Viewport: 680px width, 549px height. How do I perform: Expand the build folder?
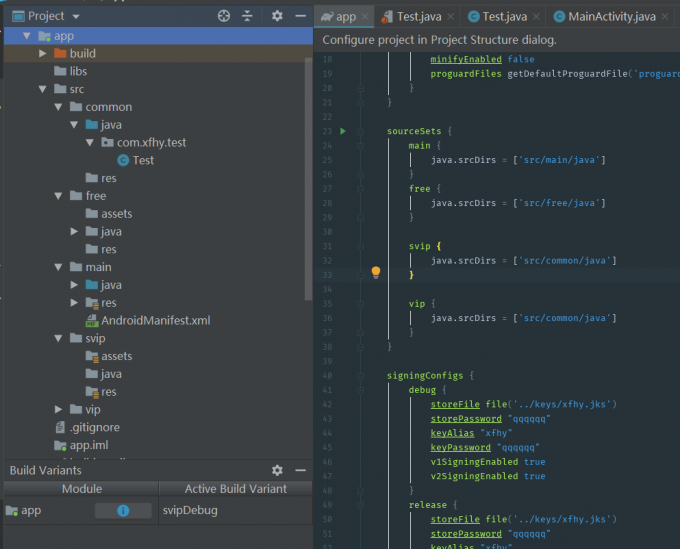[x=43, y=53]
